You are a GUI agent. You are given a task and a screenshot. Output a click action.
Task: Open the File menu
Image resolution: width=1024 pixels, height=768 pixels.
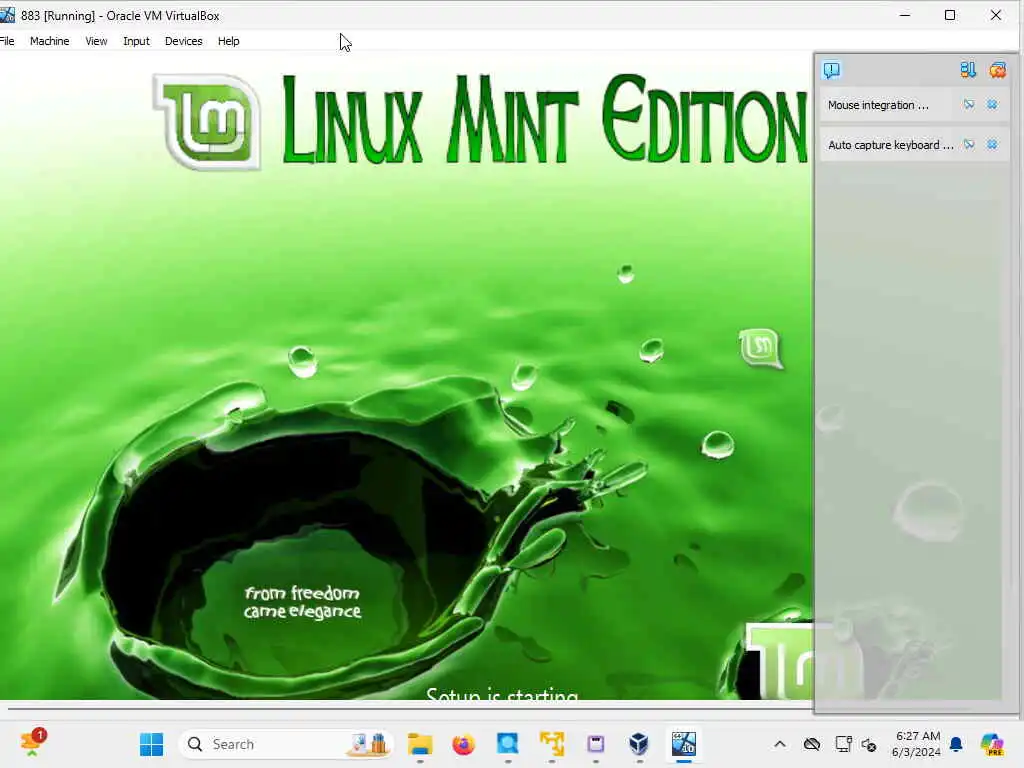point(7,41)
